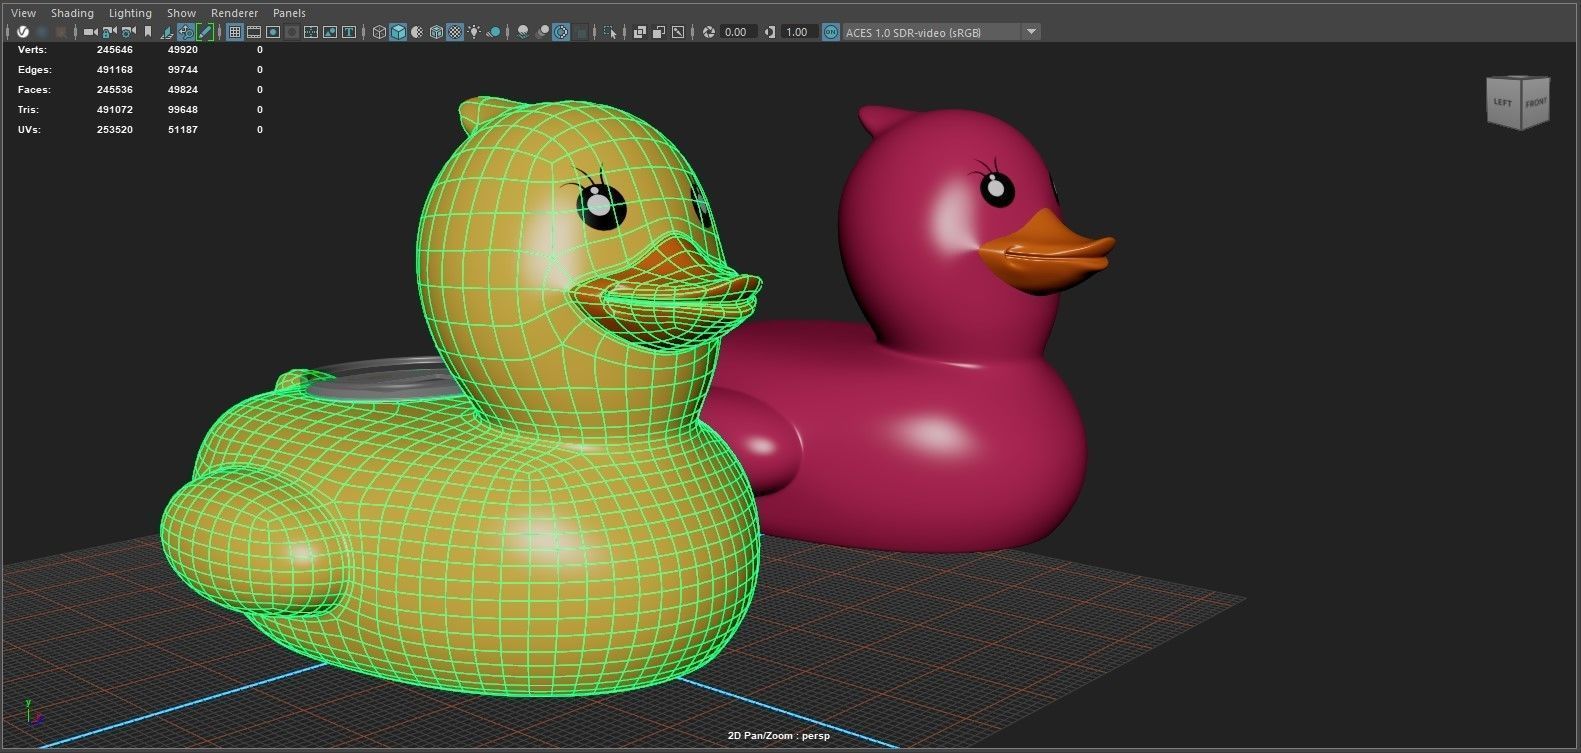The width and height of the screenshot is (1581, 753).
Task: Click the Safe Title icon
Action: 349,32
